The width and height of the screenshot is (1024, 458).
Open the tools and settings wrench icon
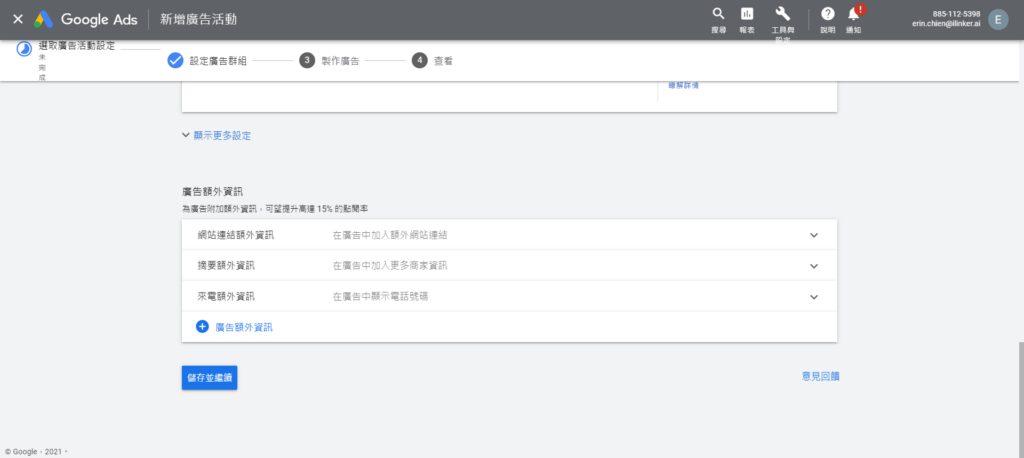click(x=782, y=14)
